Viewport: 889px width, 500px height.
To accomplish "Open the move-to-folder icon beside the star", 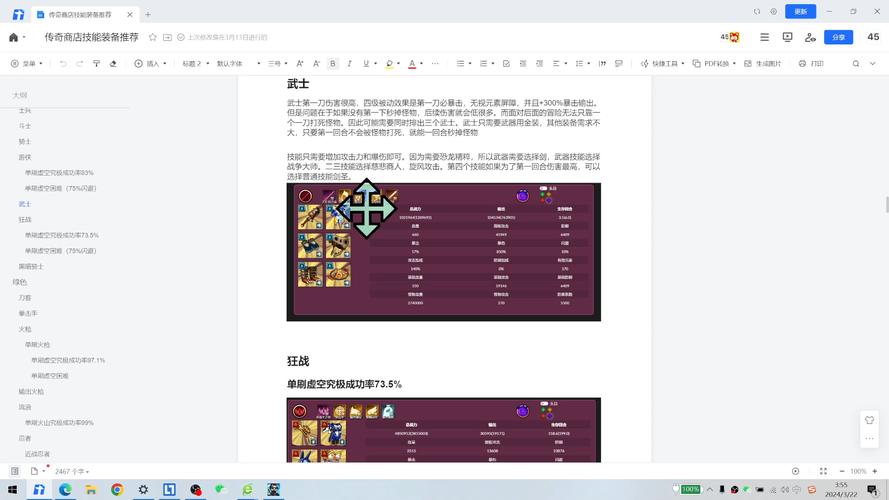I will [x=167, y=37].
